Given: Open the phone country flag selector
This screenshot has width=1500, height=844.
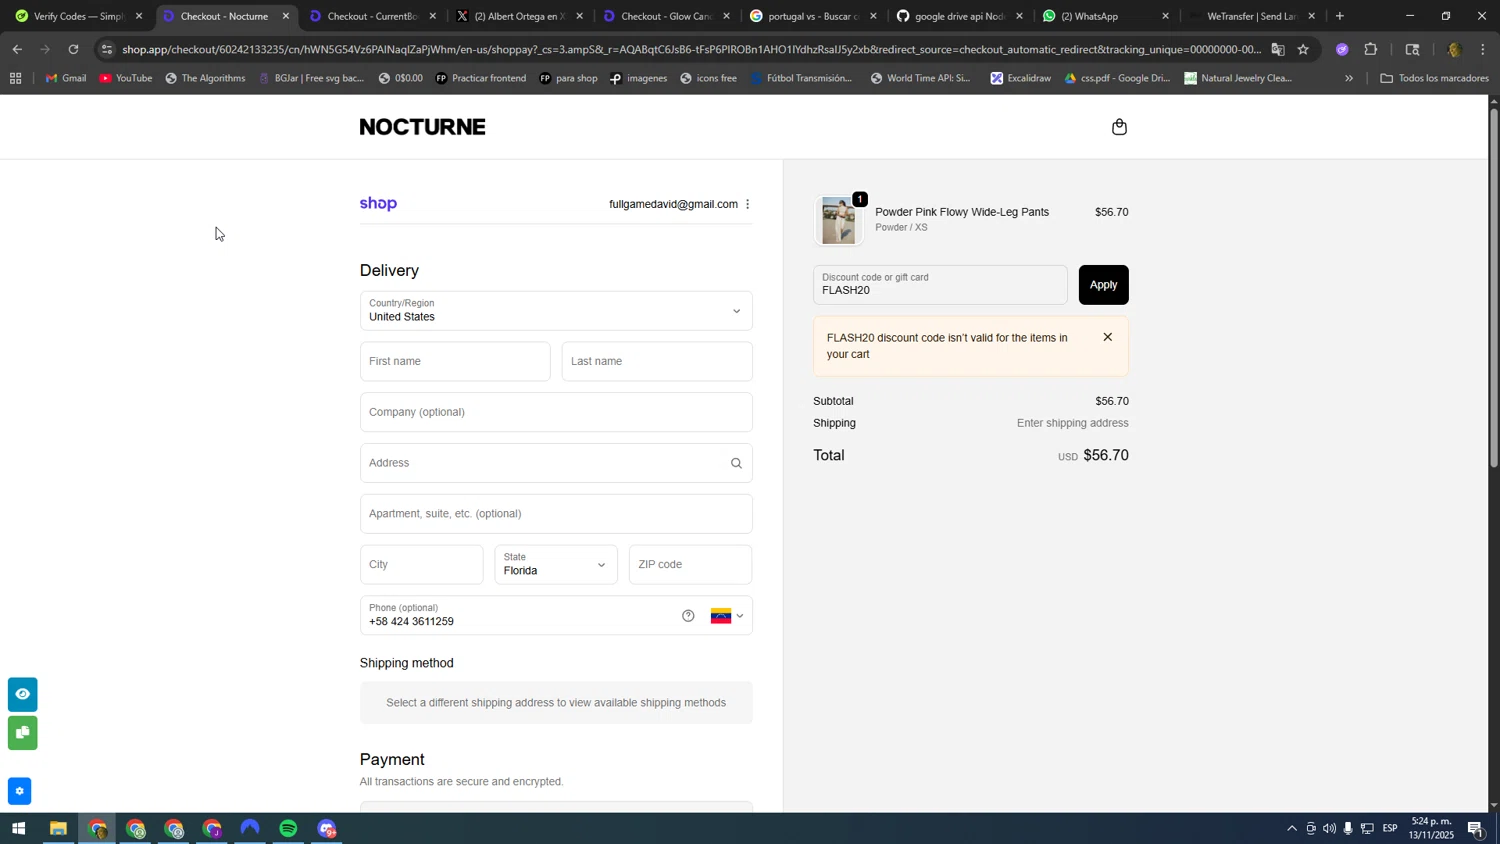Looking at the screenshot, I should [x=727, y=616].
